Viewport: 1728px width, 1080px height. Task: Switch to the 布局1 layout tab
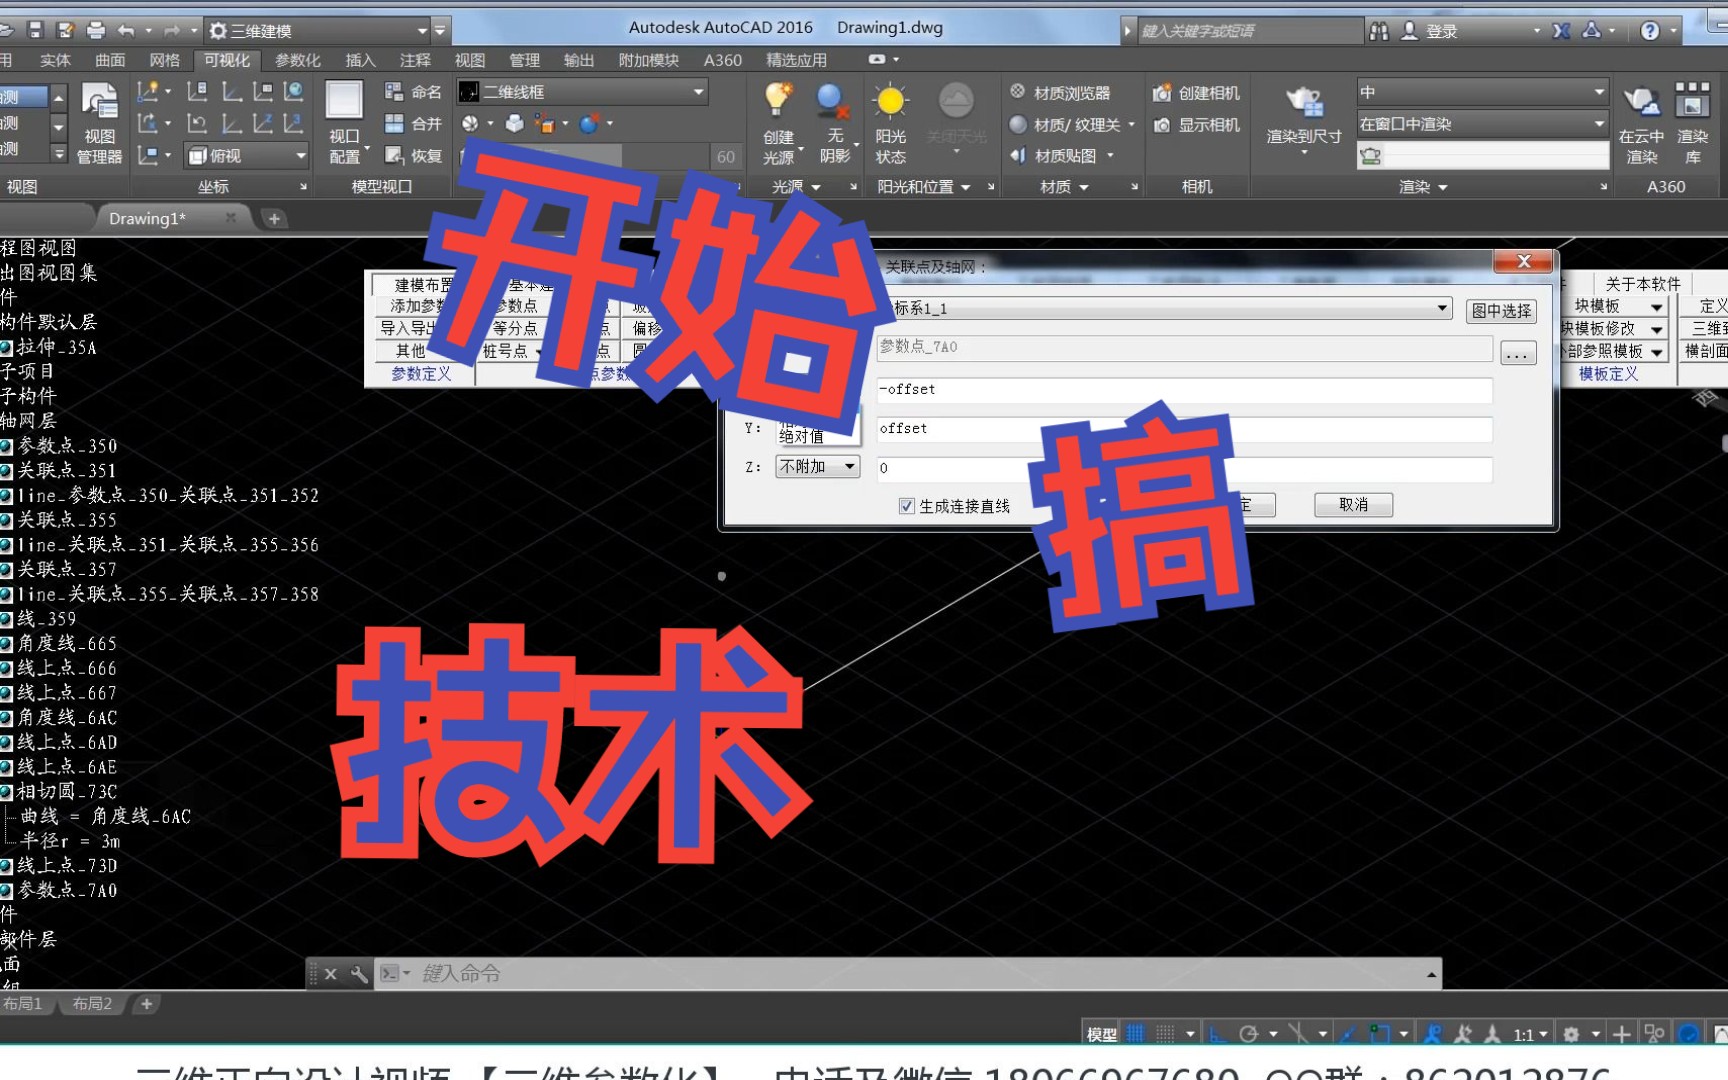(25, 1003)
